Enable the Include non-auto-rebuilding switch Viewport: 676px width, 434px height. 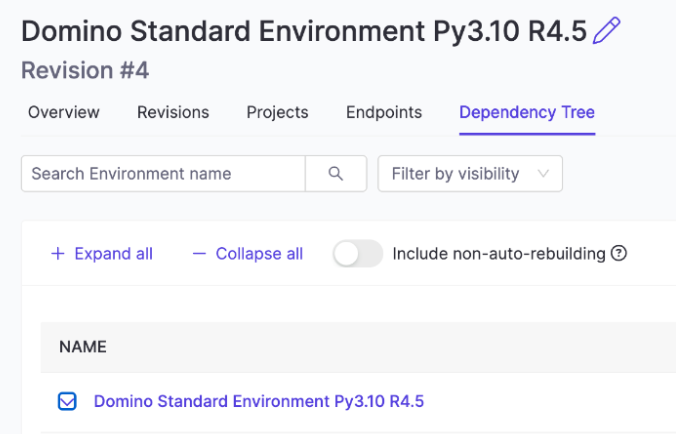357,254
